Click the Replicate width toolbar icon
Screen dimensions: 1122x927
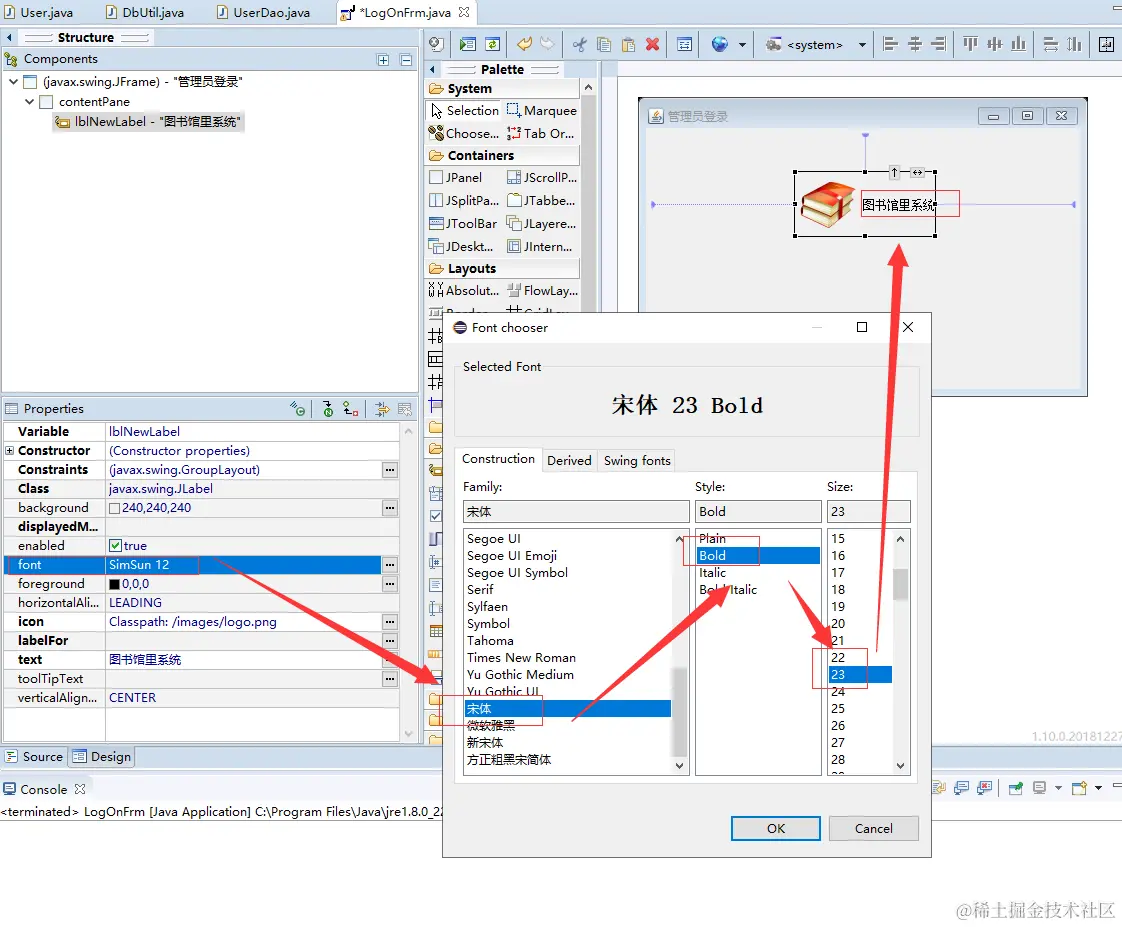pos(1050,44)
